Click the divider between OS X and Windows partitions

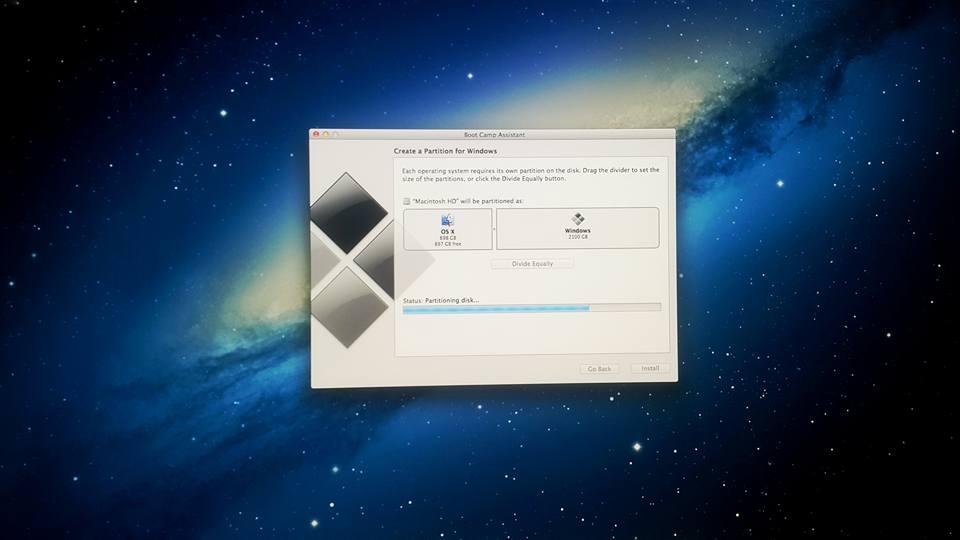494,228
